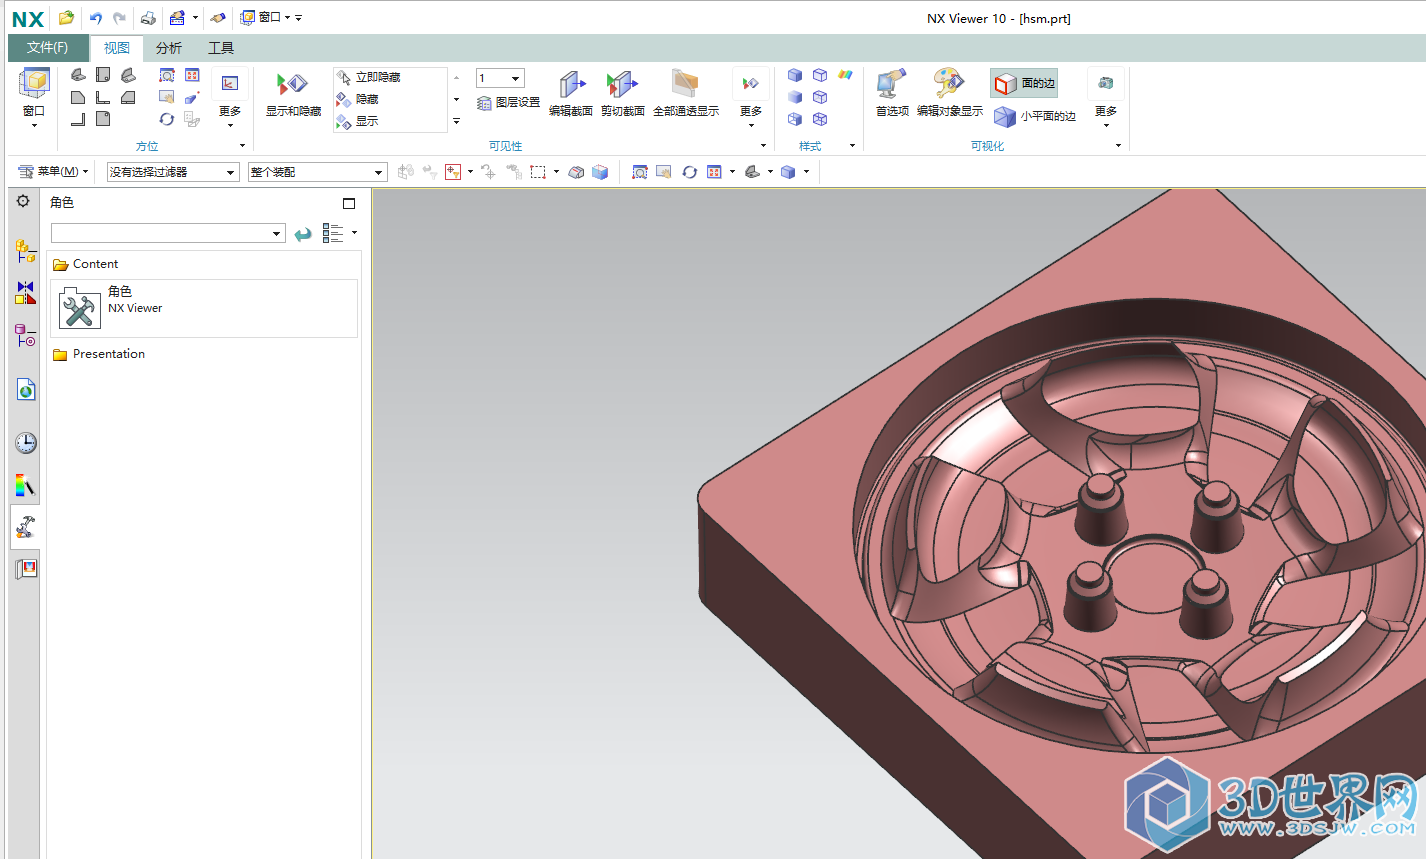This screenshot has width=1426, height=859.
Task: Click the trimetric view icon in 方位 group
Action: (78, 75)
